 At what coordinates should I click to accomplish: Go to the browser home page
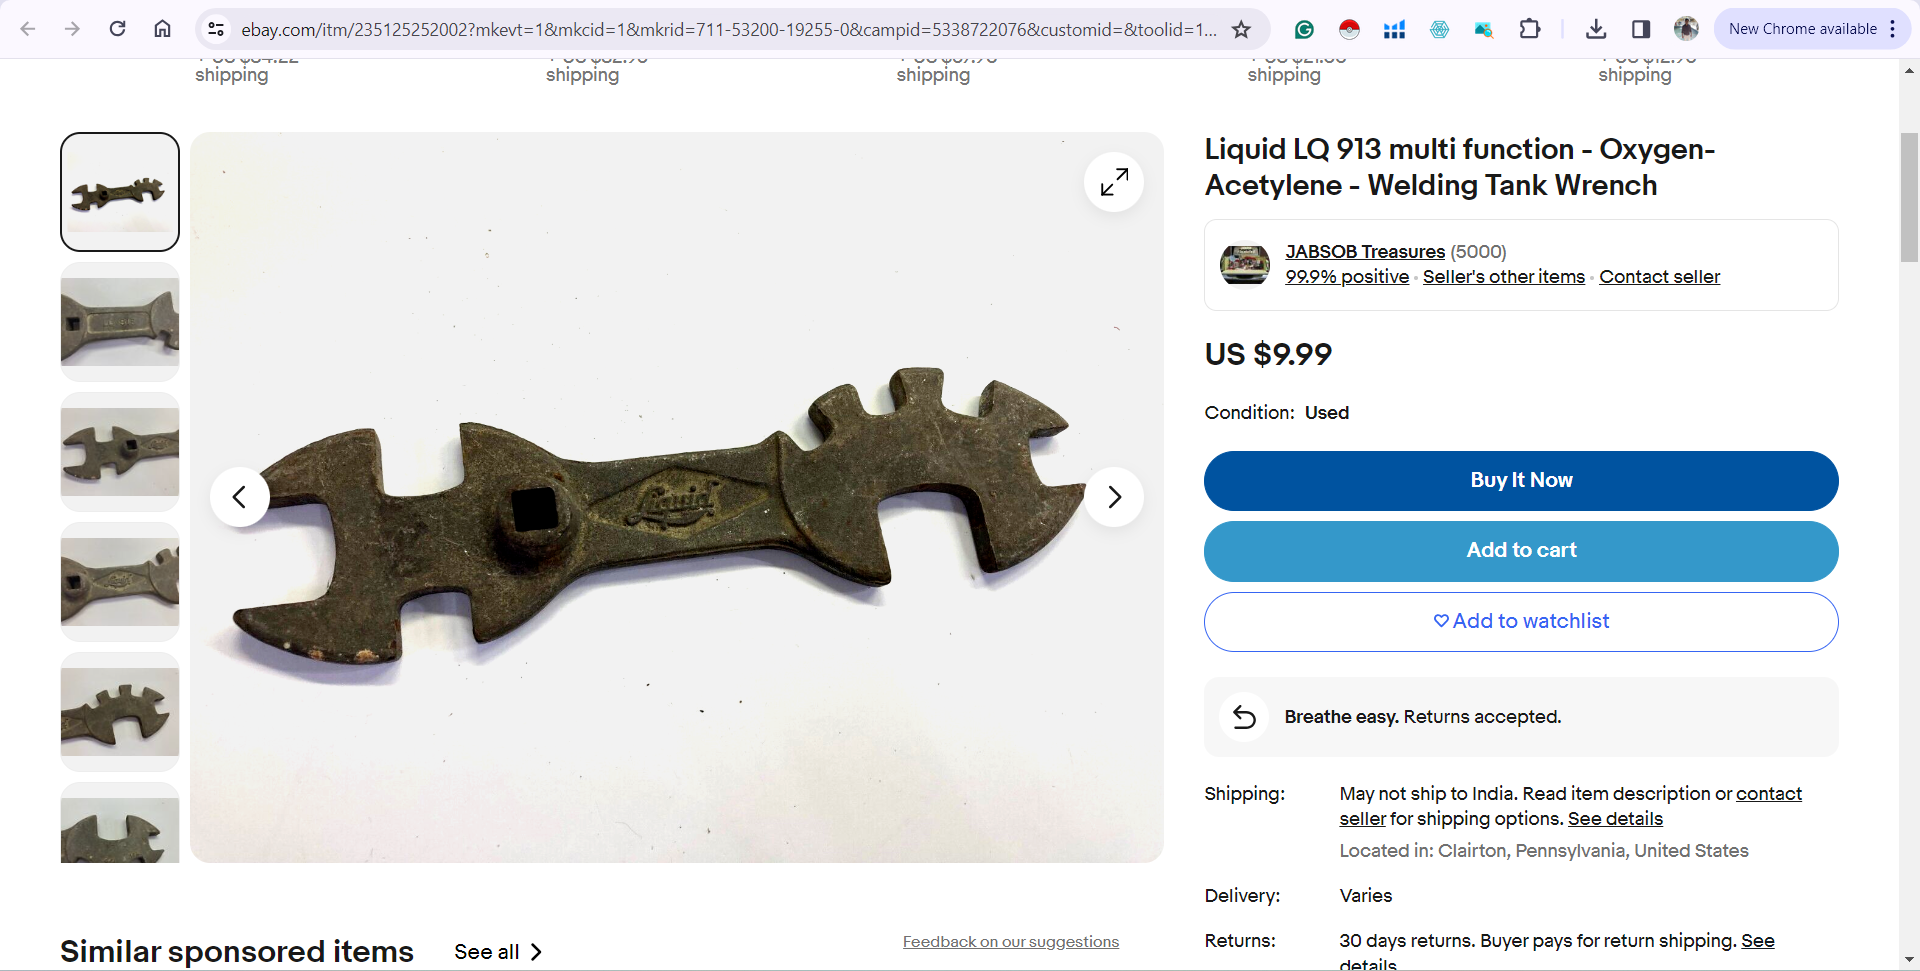click(x=162, y=29)
